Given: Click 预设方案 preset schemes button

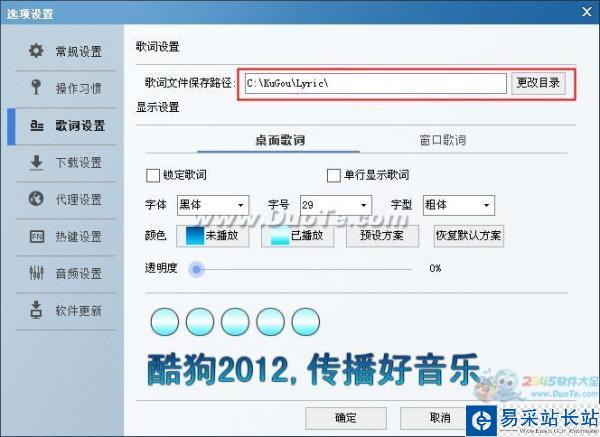Looking at the screenshot, I should (x=382, y=236).
